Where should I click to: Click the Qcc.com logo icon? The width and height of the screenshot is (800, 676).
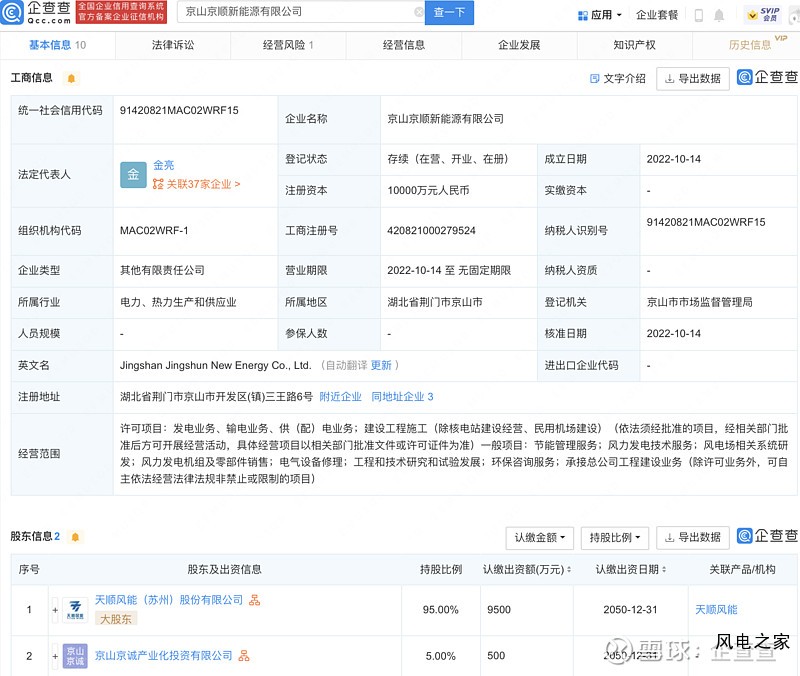click(12, 12)
